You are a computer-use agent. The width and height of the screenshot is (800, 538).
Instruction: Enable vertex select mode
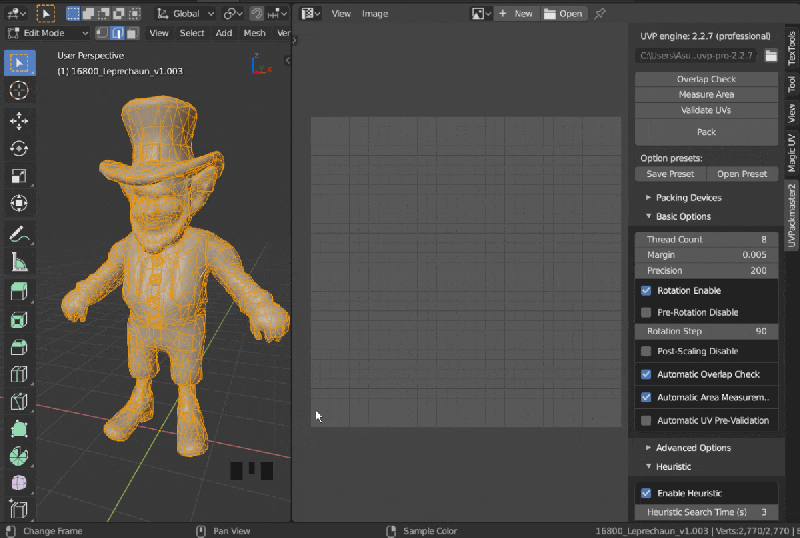click(x=102, y=33)
